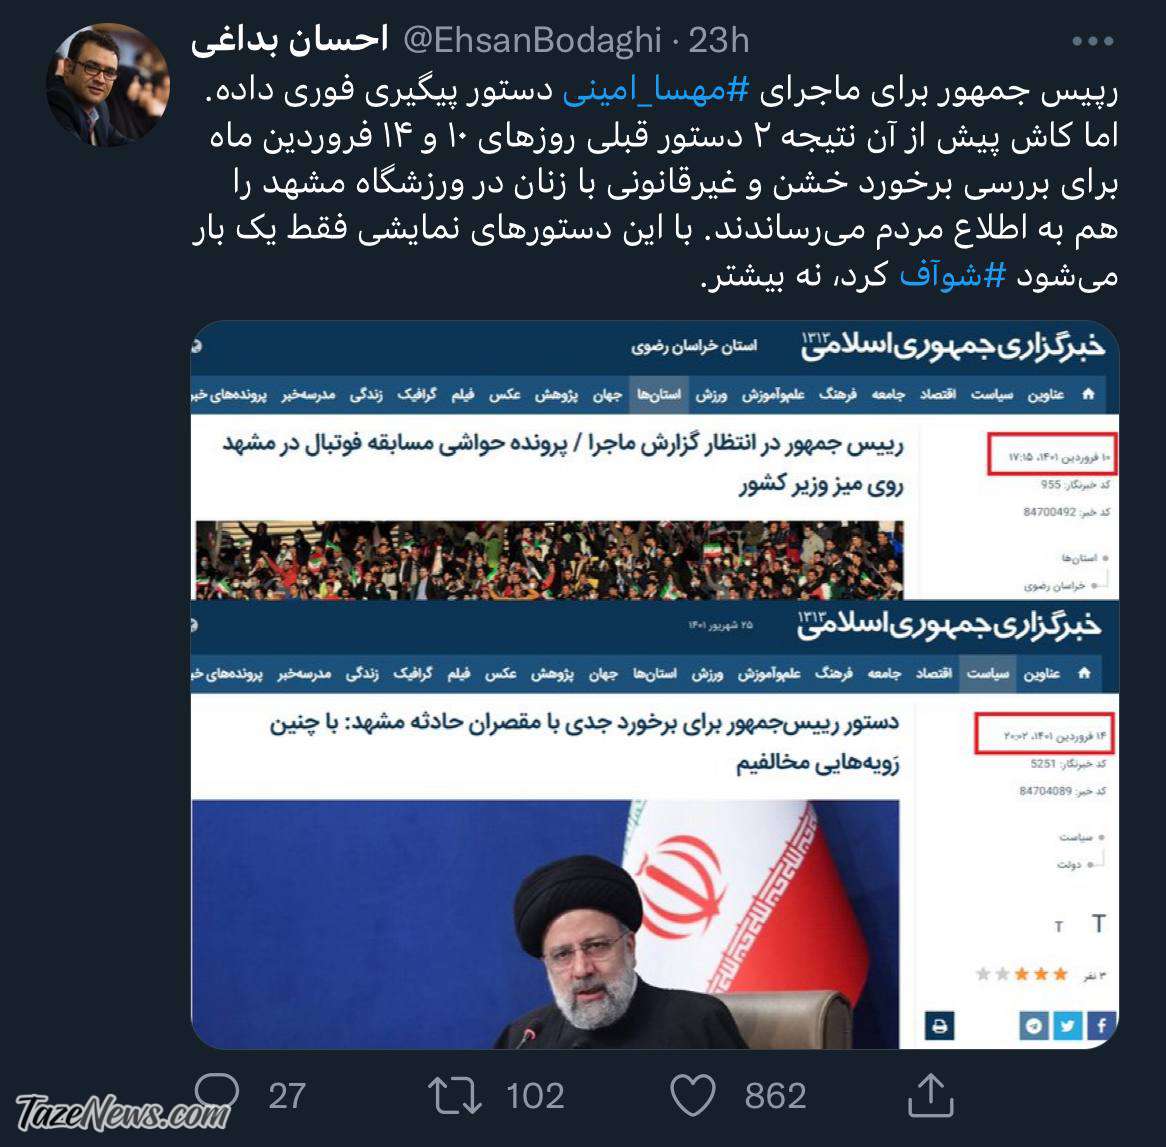Open the share upload icon
The width and height of the screenshot is (1166, 1147).
click(x=930, y=1095)
